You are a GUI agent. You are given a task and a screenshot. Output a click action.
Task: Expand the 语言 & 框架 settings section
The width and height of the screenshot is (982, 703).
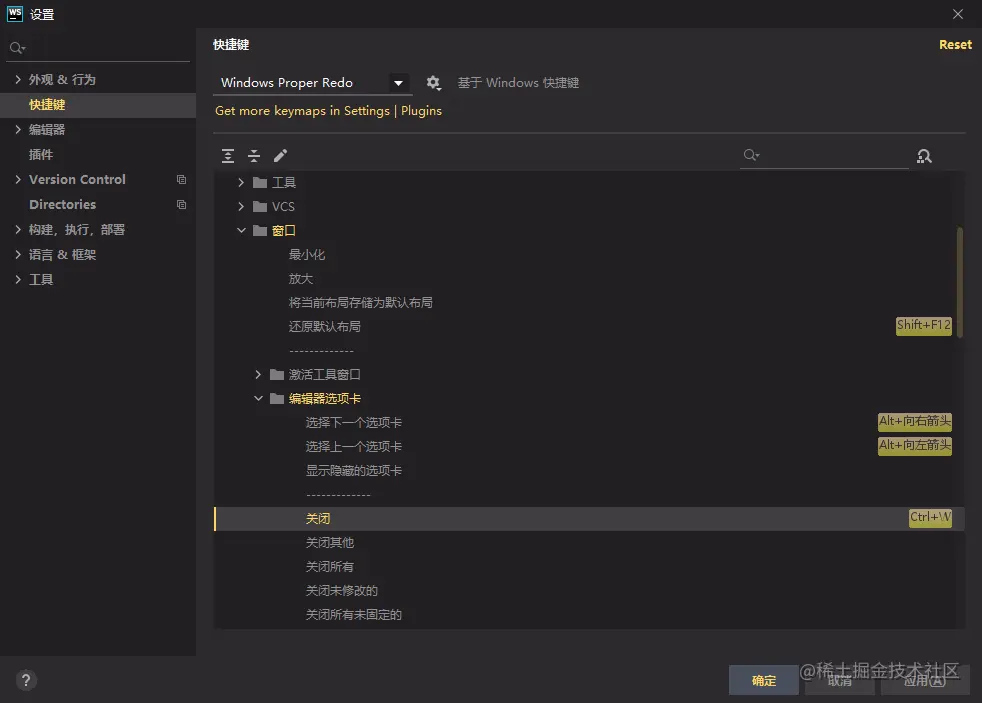click(18, 255)
